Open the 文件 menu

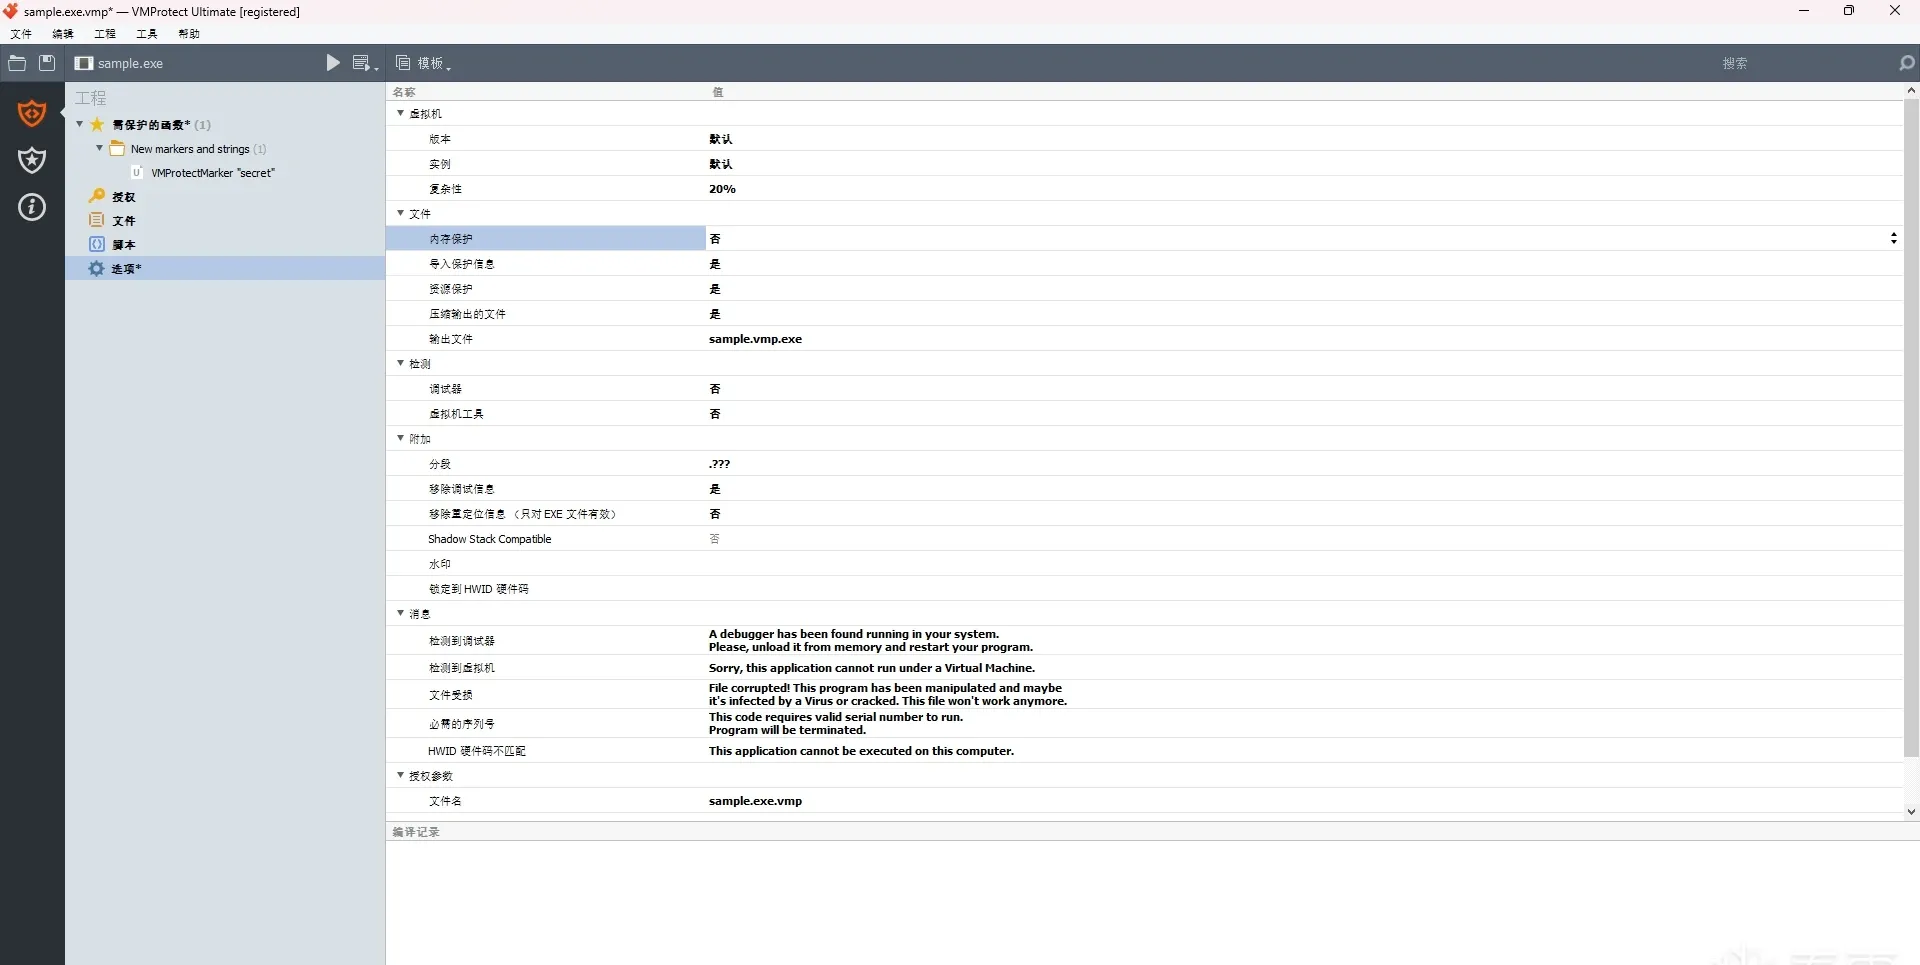[21, 34]
